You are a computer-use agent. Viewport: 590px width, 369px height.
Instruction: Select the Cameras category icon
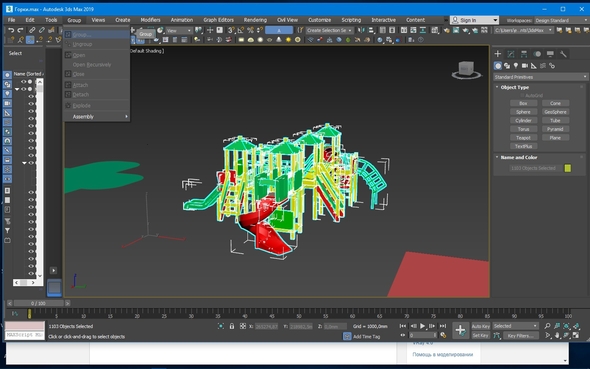click(525, 66)
